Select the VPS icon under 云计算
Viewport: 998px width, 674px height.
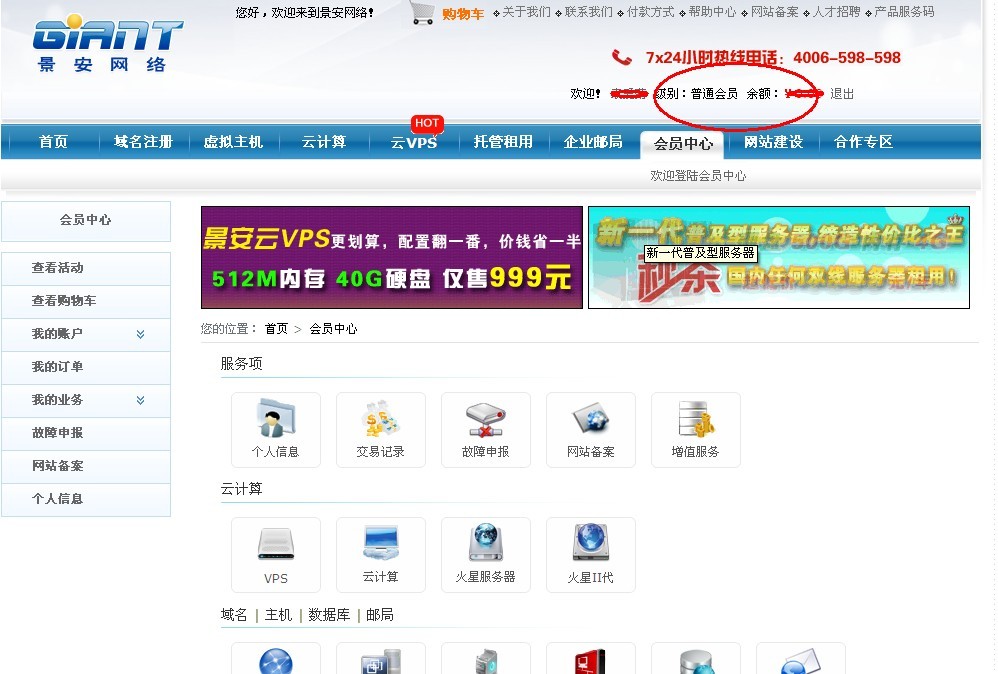276,553
